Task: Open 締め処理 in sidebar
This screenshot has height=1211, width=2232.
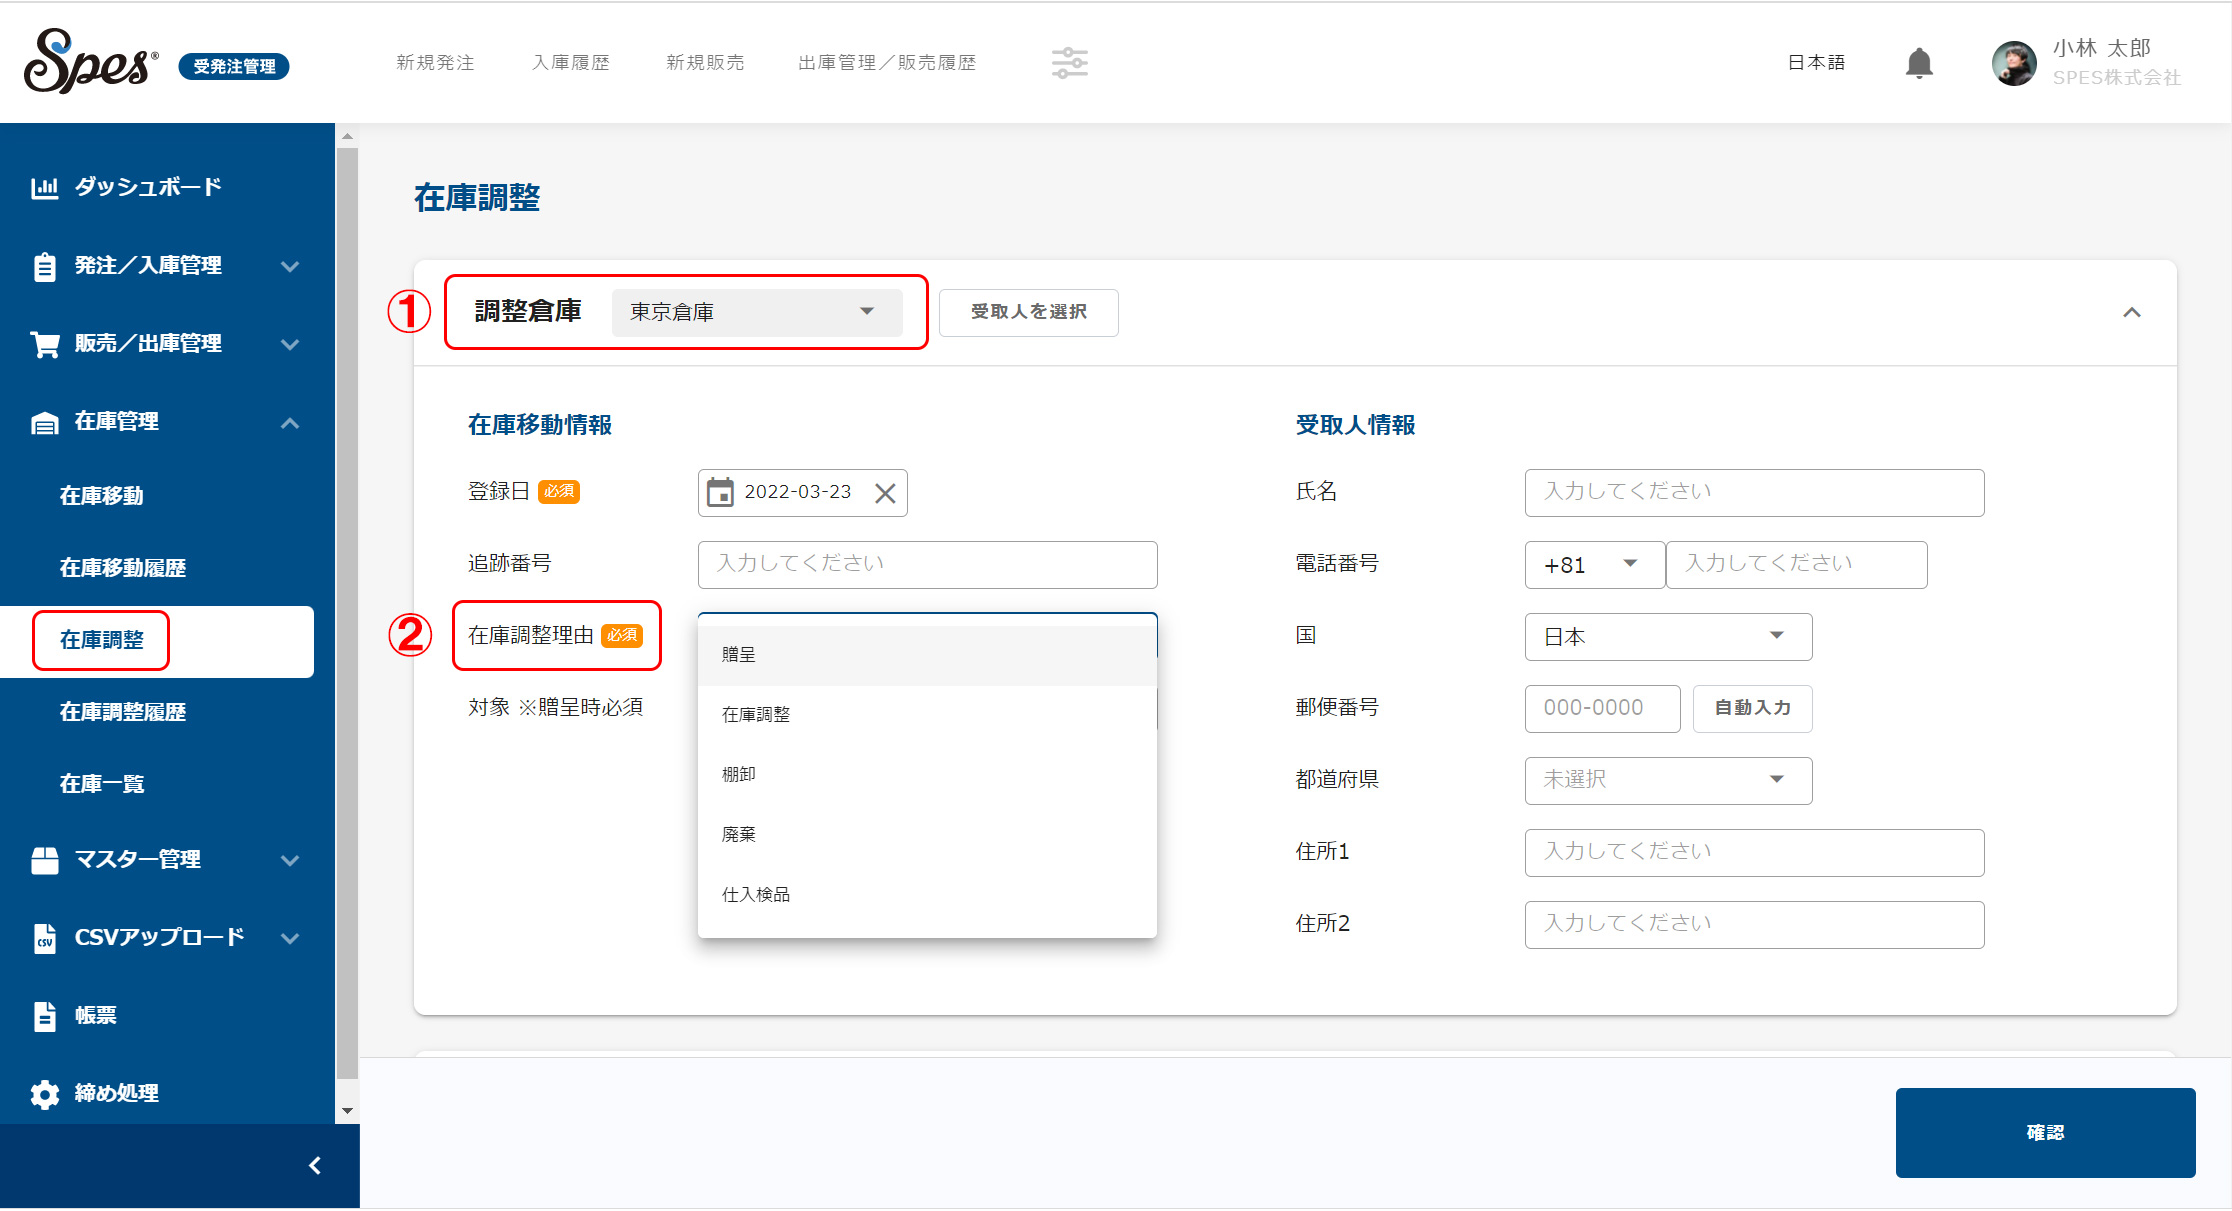Action: pyautogui.click(x=117, y=1094)
